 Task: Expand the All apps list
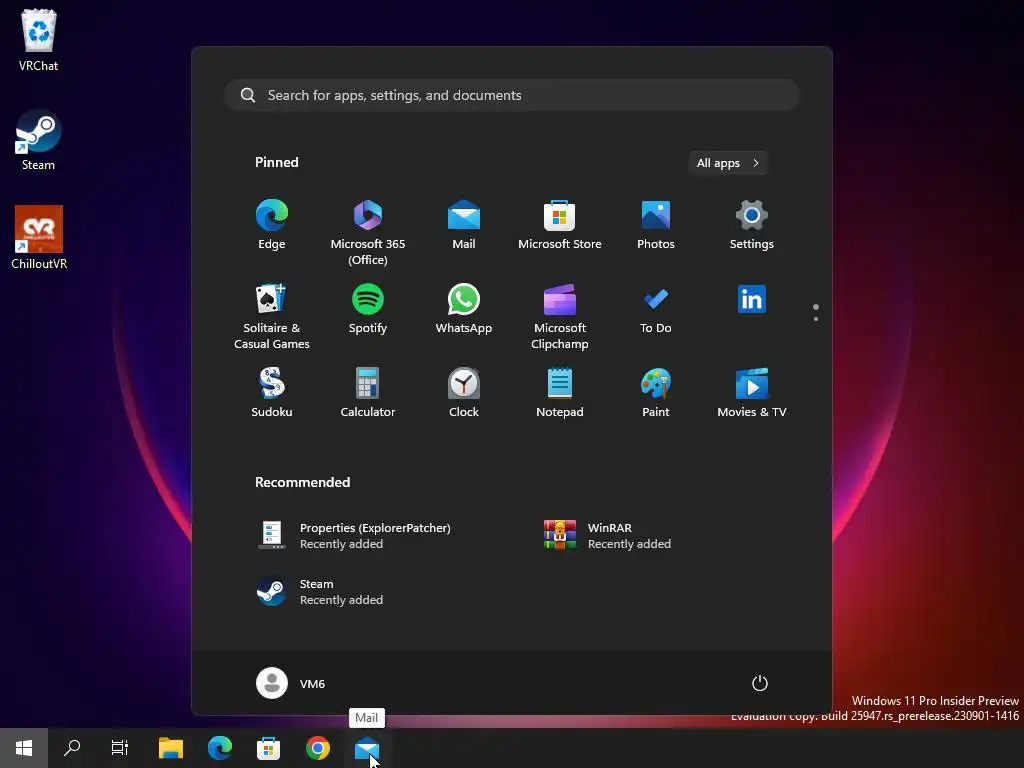[x=728, y=163]
